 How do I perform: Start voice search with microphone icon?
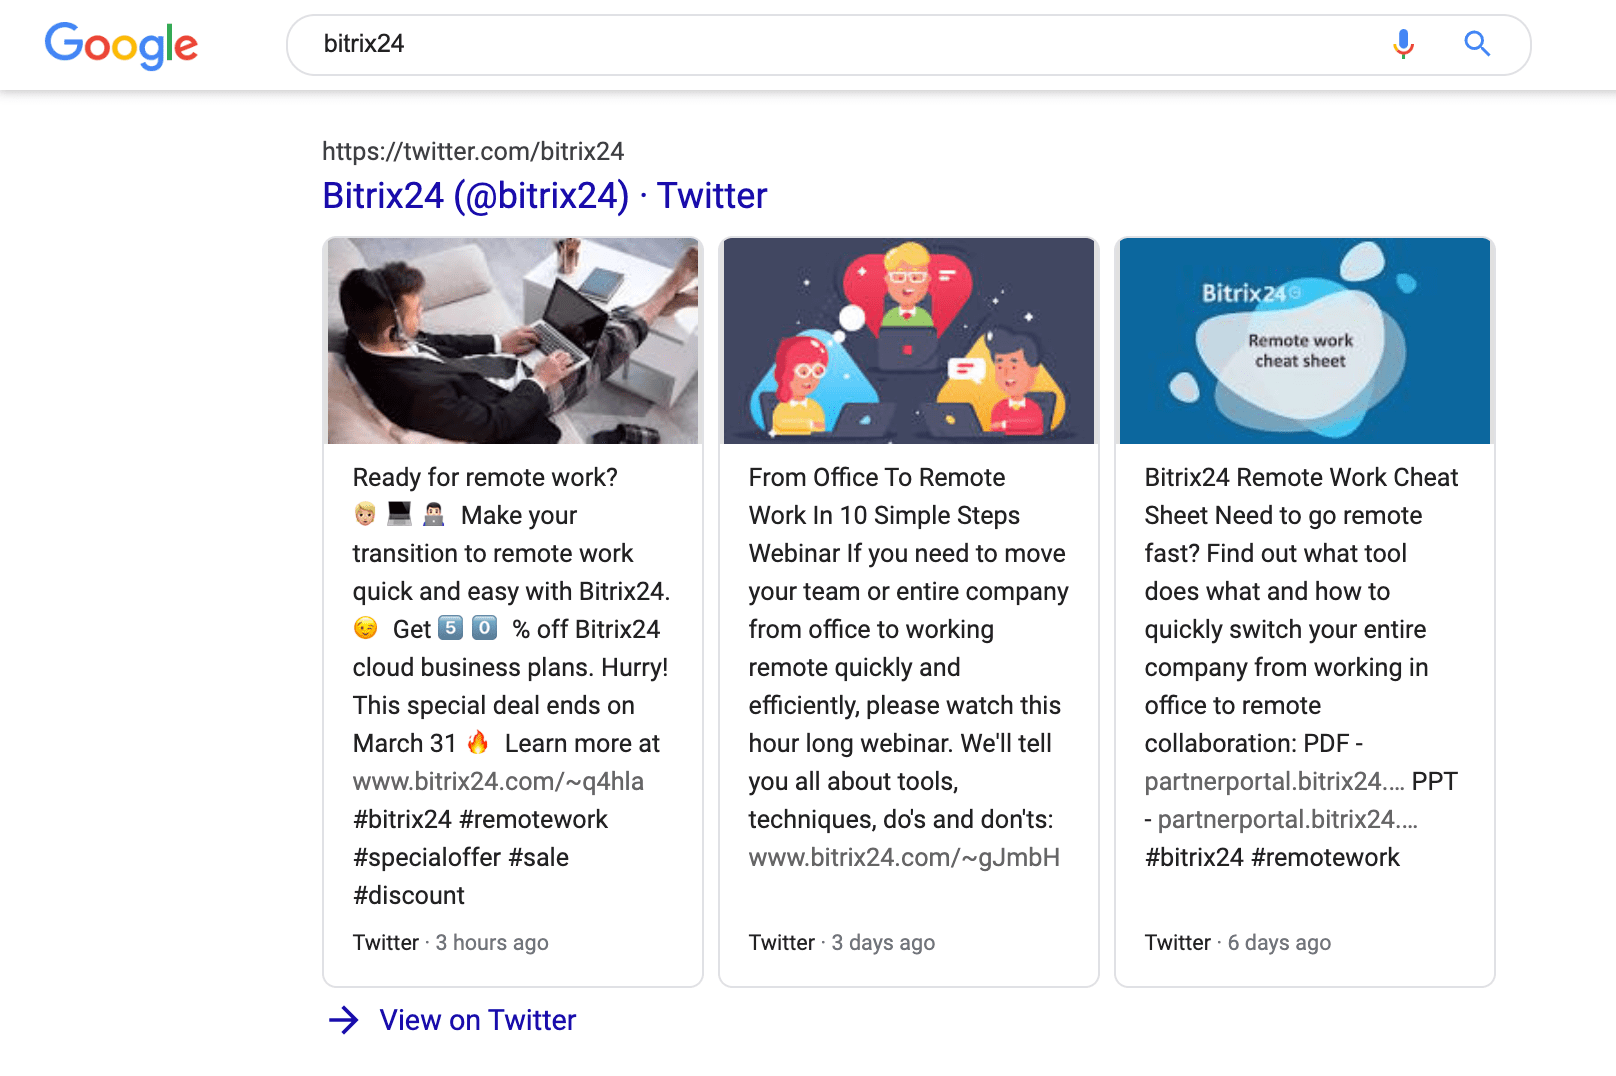click(1404, 44)
